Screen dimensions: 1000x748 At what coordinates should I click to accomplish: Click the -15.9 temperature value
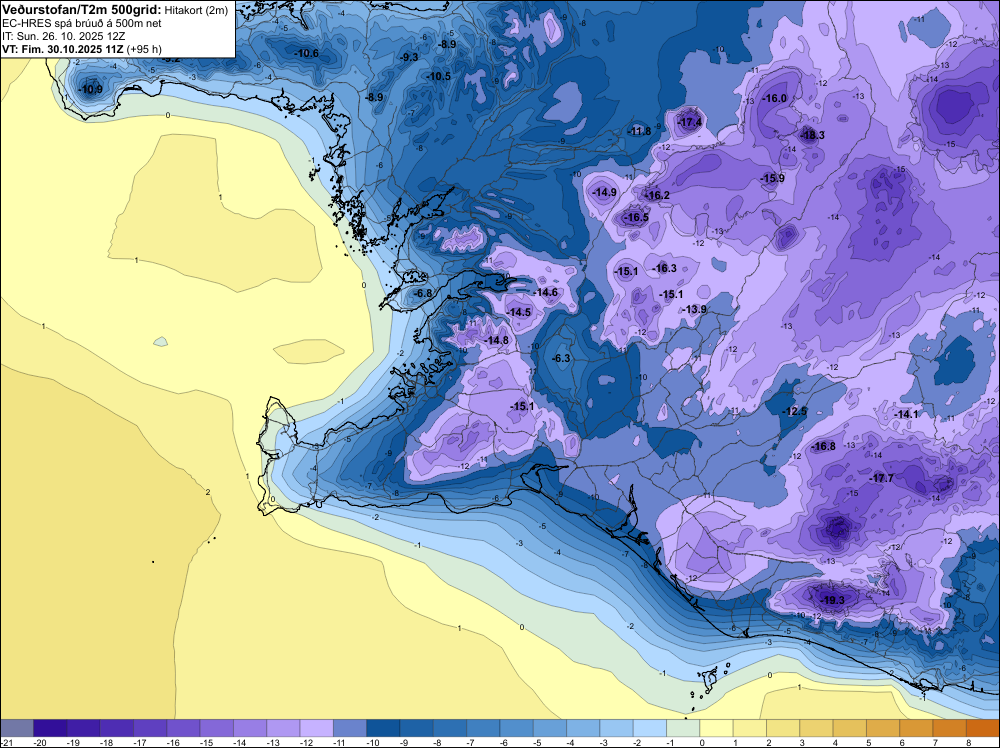(772, 179)
